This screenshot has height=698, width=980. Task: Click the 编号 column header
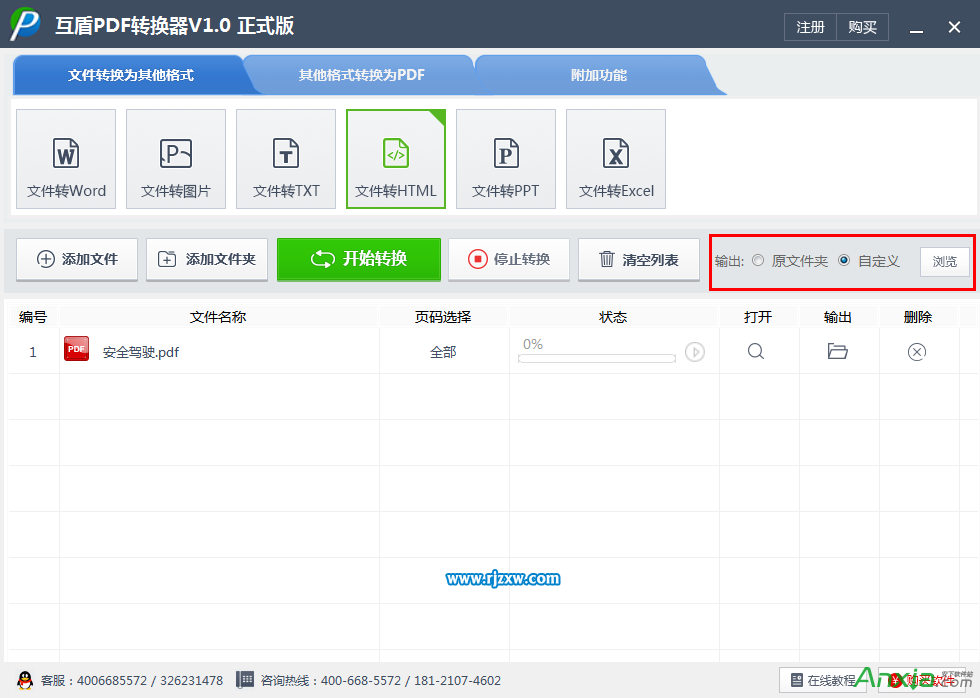pos(32,317)
